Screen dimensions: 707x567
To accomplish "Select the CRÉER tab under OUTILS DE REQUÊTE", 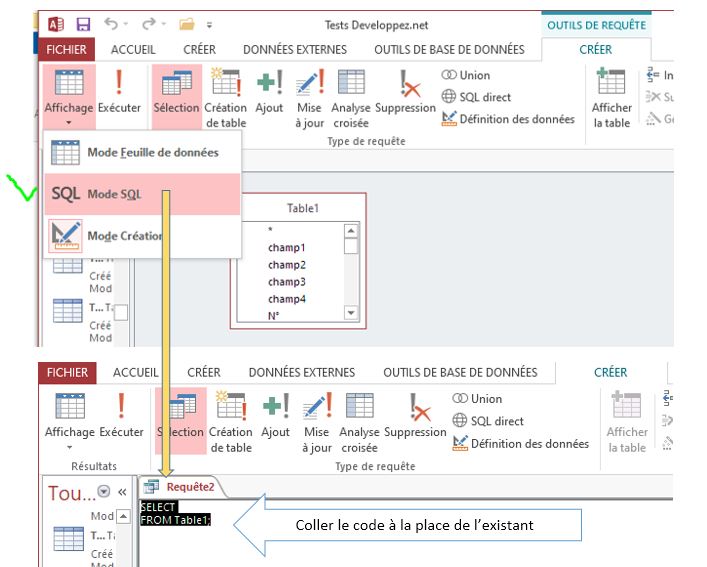I will coord(596,50).
